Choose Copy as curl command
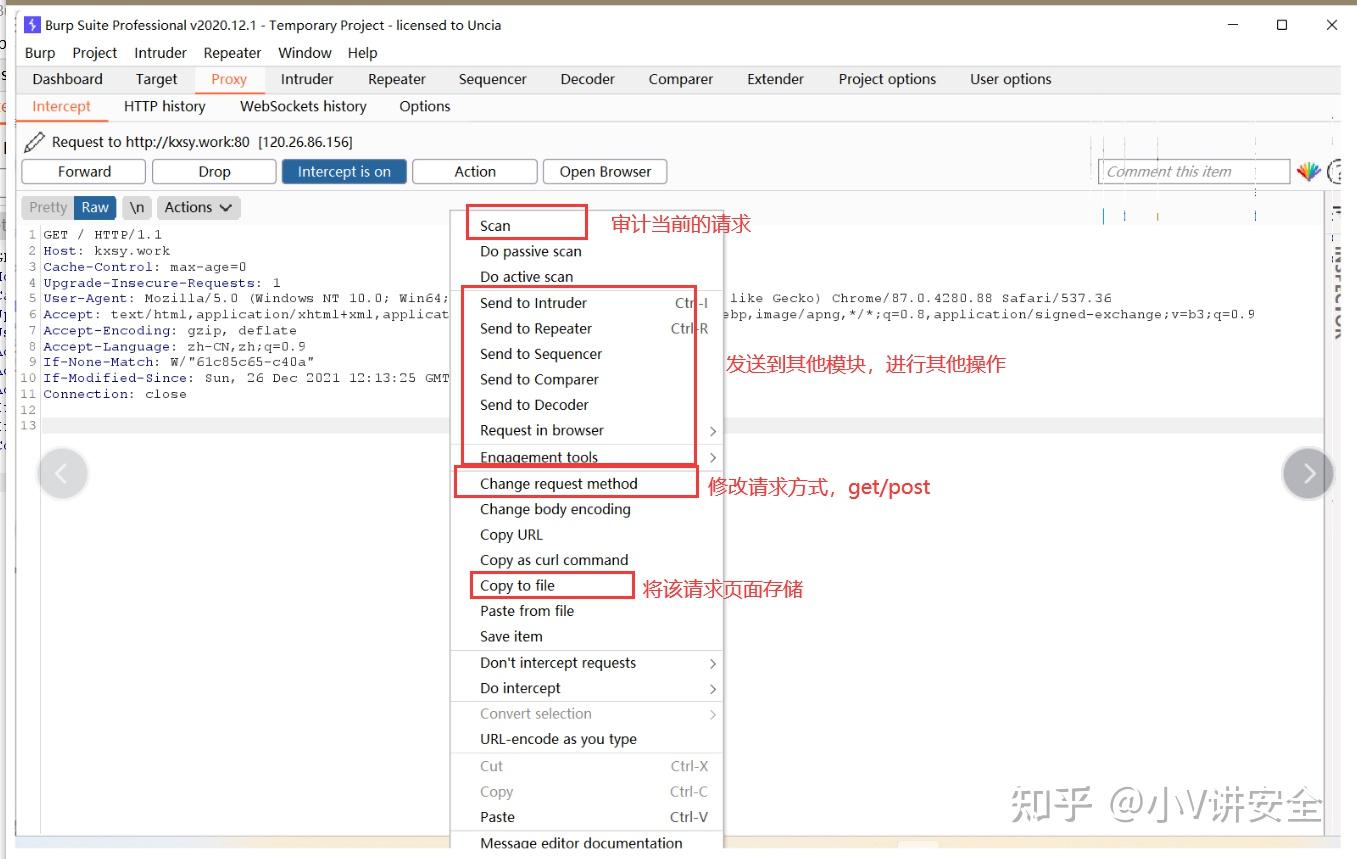 click(x=553, y=560)
